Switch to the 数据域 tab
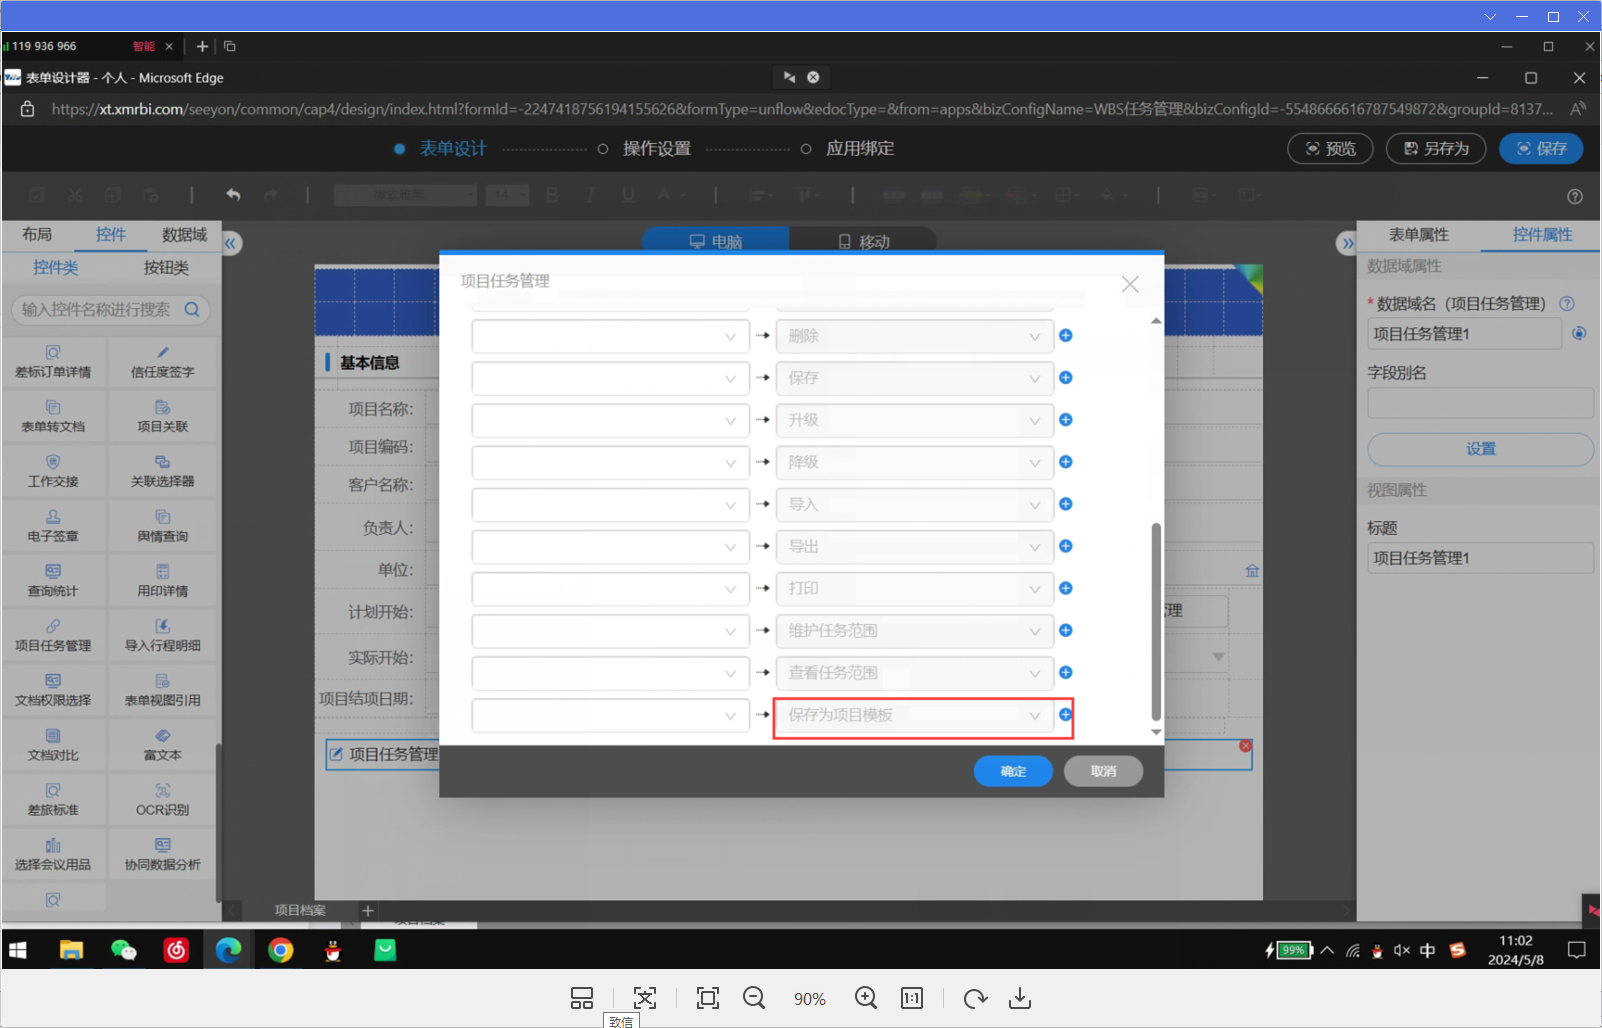This screenshot has width=1602, height=1028. 184,235
